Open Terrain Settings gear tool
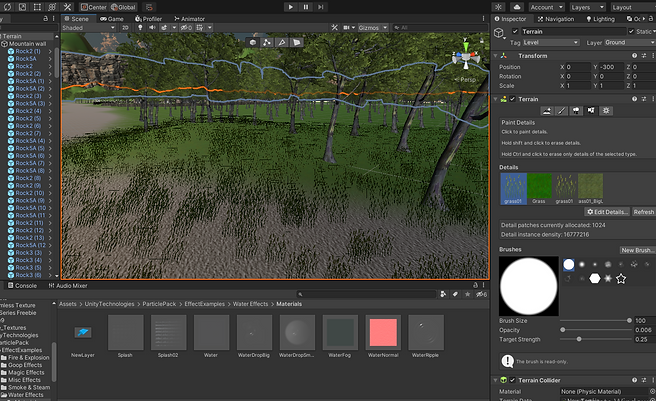The width and height of the screenshot is (656, 401). [606, 111]
